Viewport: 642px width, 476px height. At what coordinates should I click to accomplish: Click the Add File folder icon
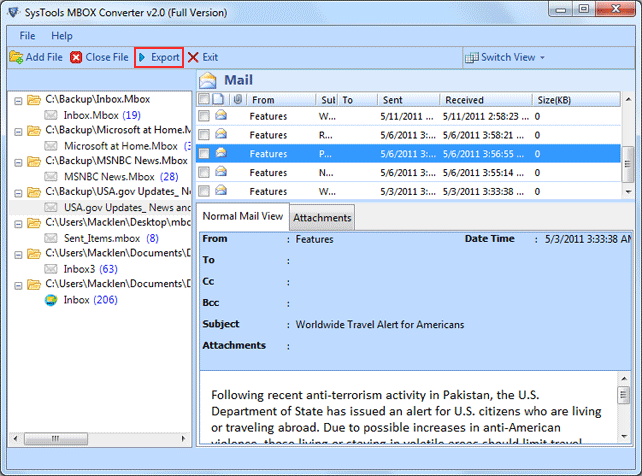[x=16, y=57]
